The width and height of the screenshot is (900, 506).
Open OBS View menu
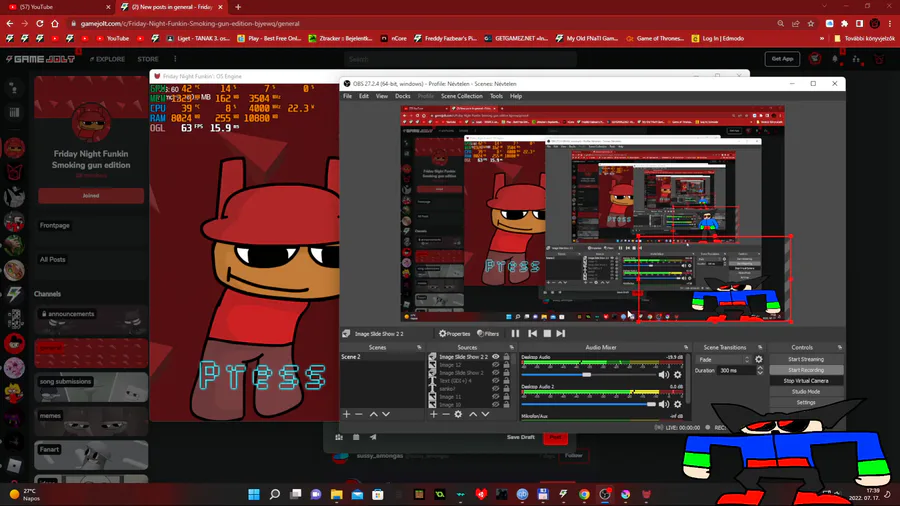[x=382, y=96]
